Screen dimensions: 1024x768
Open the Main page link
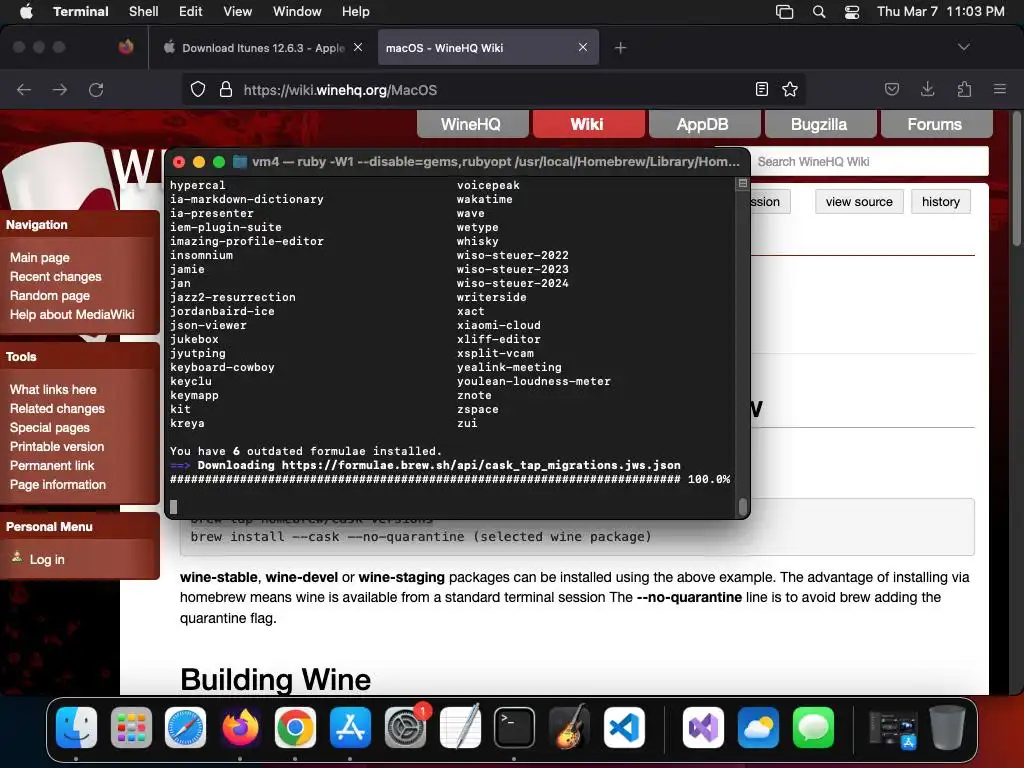point(40,257)
